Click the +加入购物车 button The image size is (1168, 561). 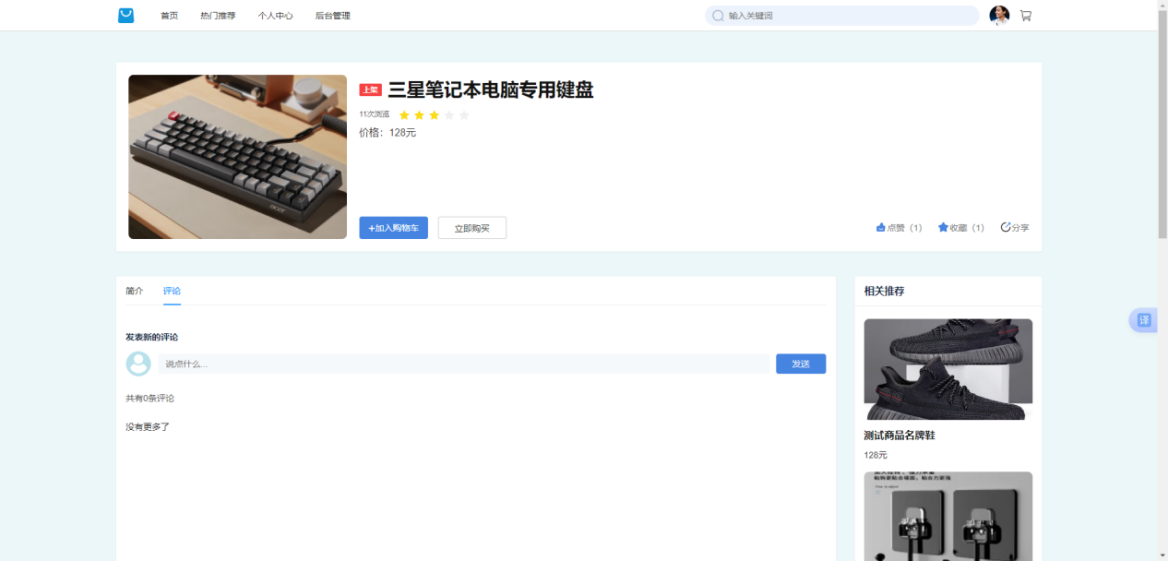pyautogui.click(x=393, y=228)
